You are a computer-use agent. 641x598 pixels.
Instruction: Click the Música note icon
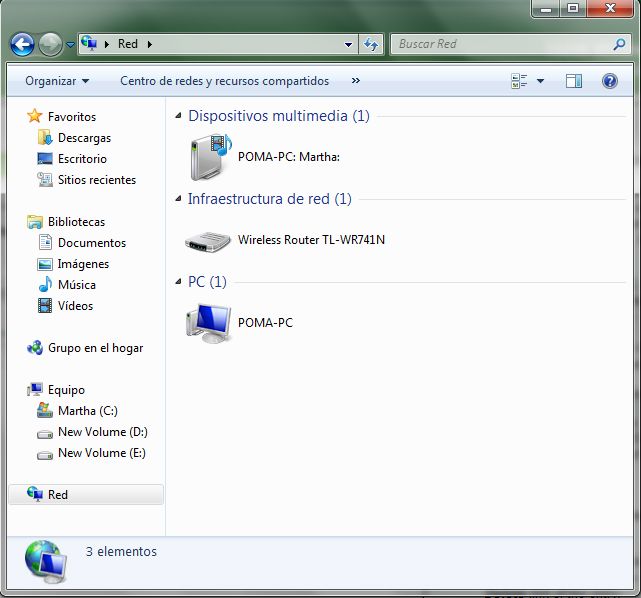coord(45,284)
